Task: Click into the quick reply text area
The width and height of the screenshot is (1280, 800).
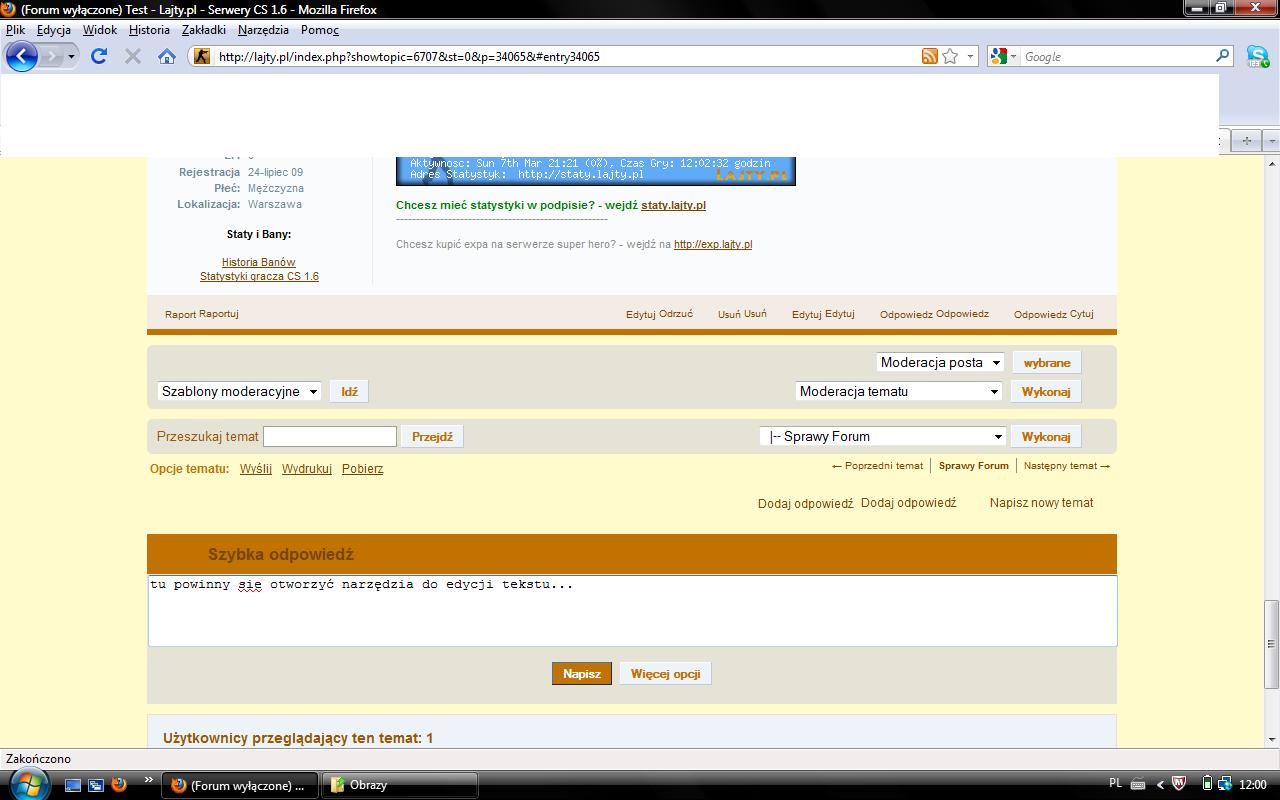Action: coord(633,610)
